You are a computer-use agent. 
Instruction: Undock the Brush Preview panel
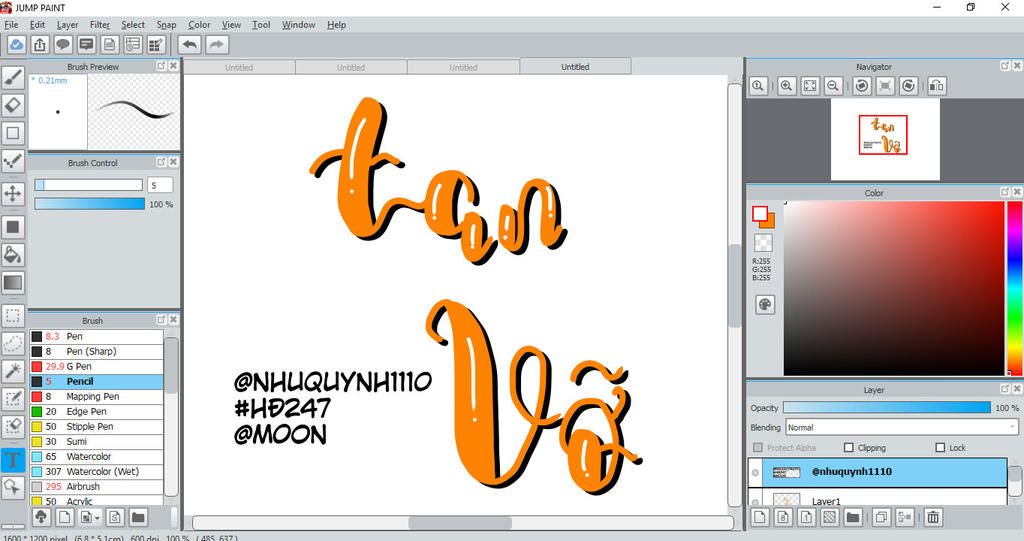[x=161, y=66]
